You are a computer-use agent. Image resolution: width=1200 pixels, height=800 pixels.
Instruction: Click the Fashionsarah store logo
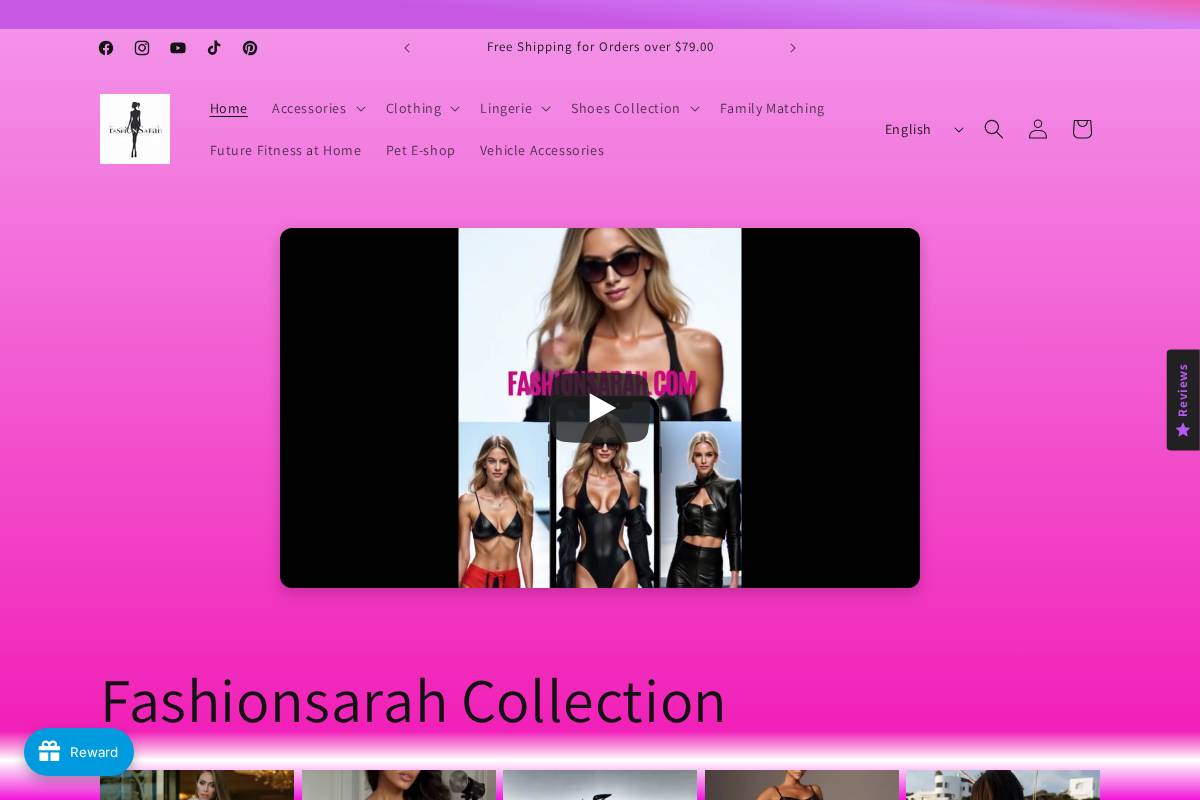tap(135, 129)
